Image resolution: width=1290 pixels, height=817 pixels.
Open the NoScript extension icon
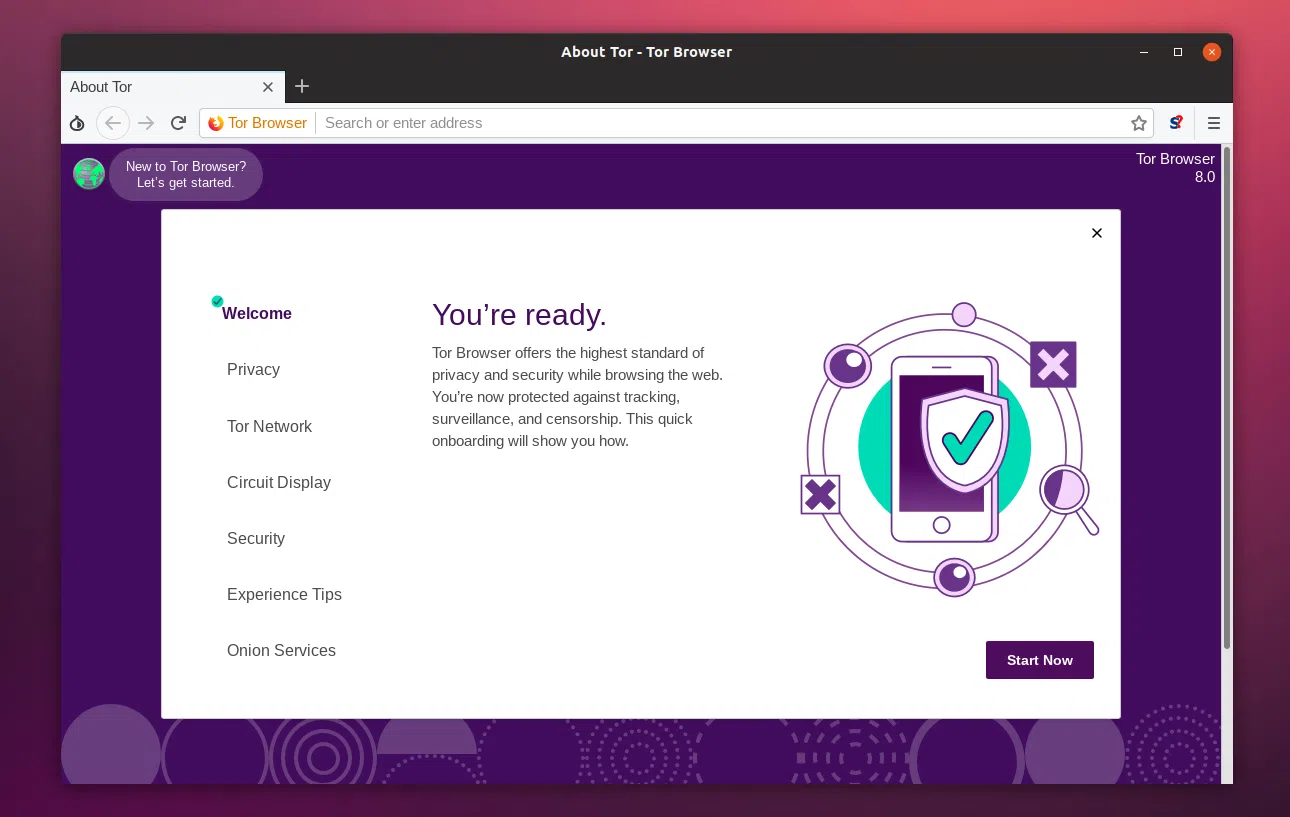[x=1176, y=123]
